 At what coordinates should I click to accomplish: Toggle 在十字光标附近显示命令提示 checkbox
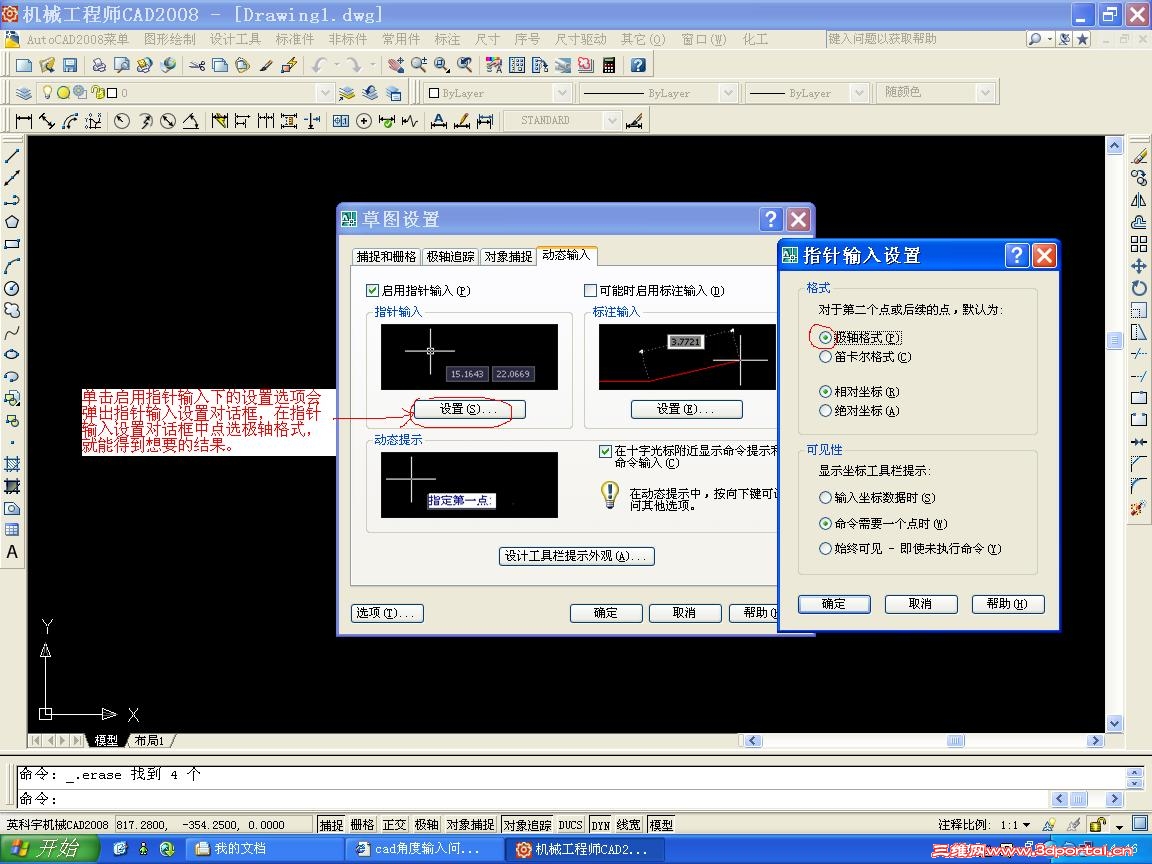605,451
